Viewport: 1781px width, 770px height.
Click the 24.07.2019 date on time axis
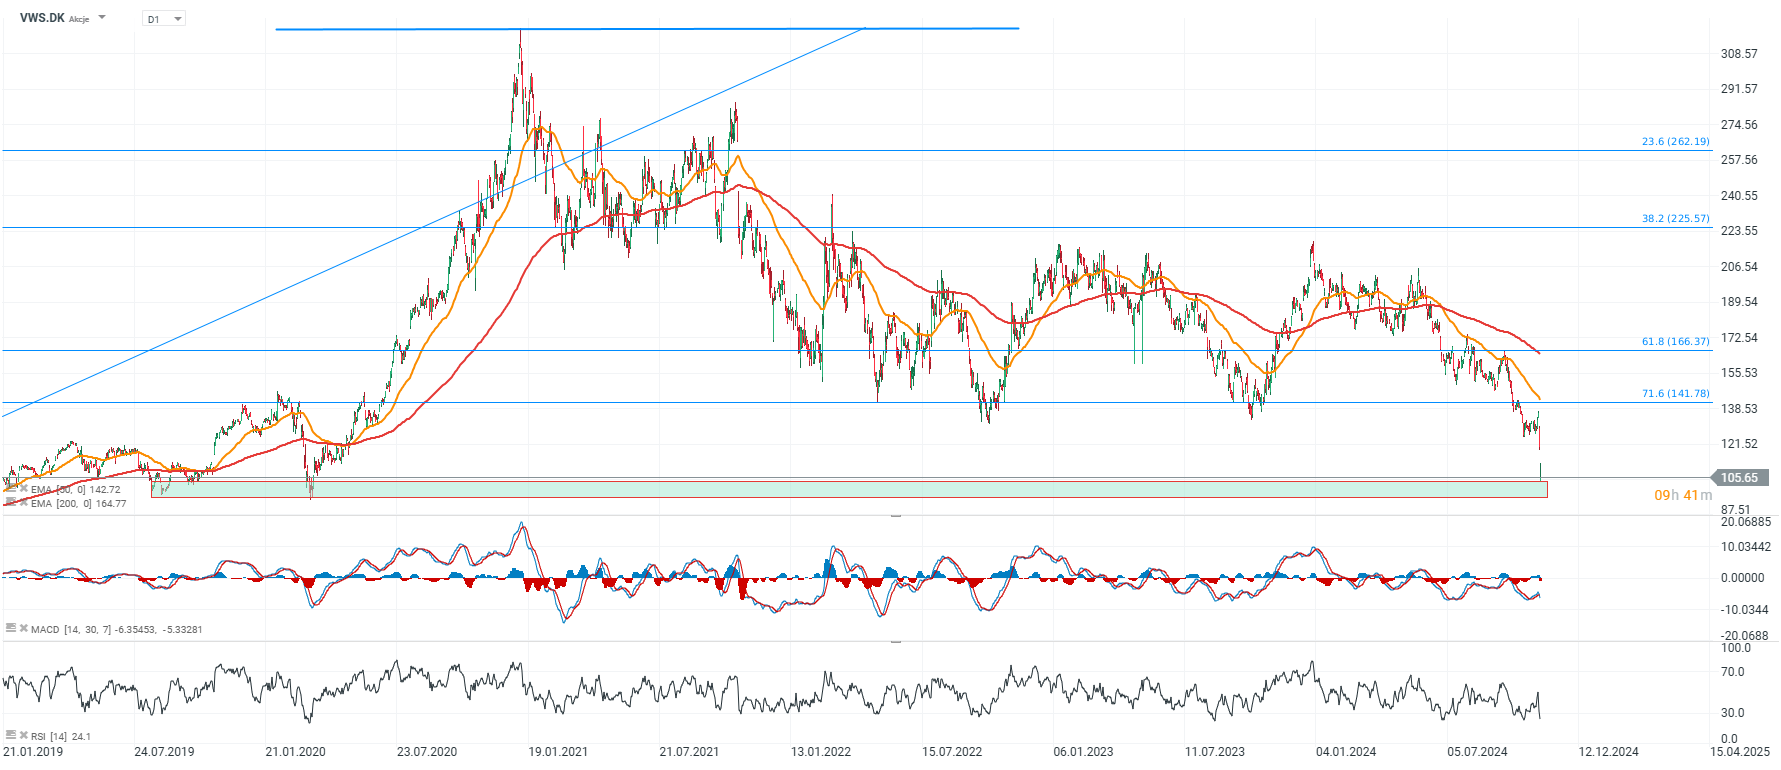point(164,752)
